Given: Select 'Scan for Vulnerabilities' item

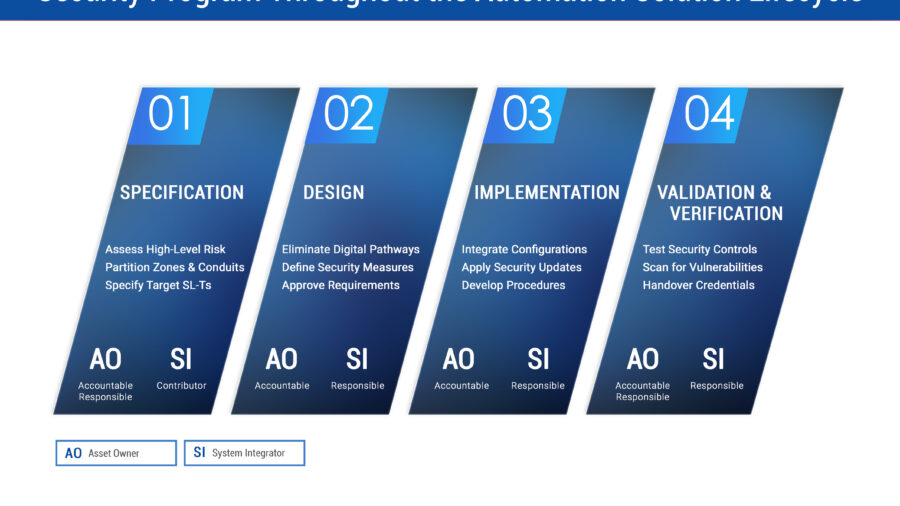Looking at the screenshot, I should pos(702,267).
